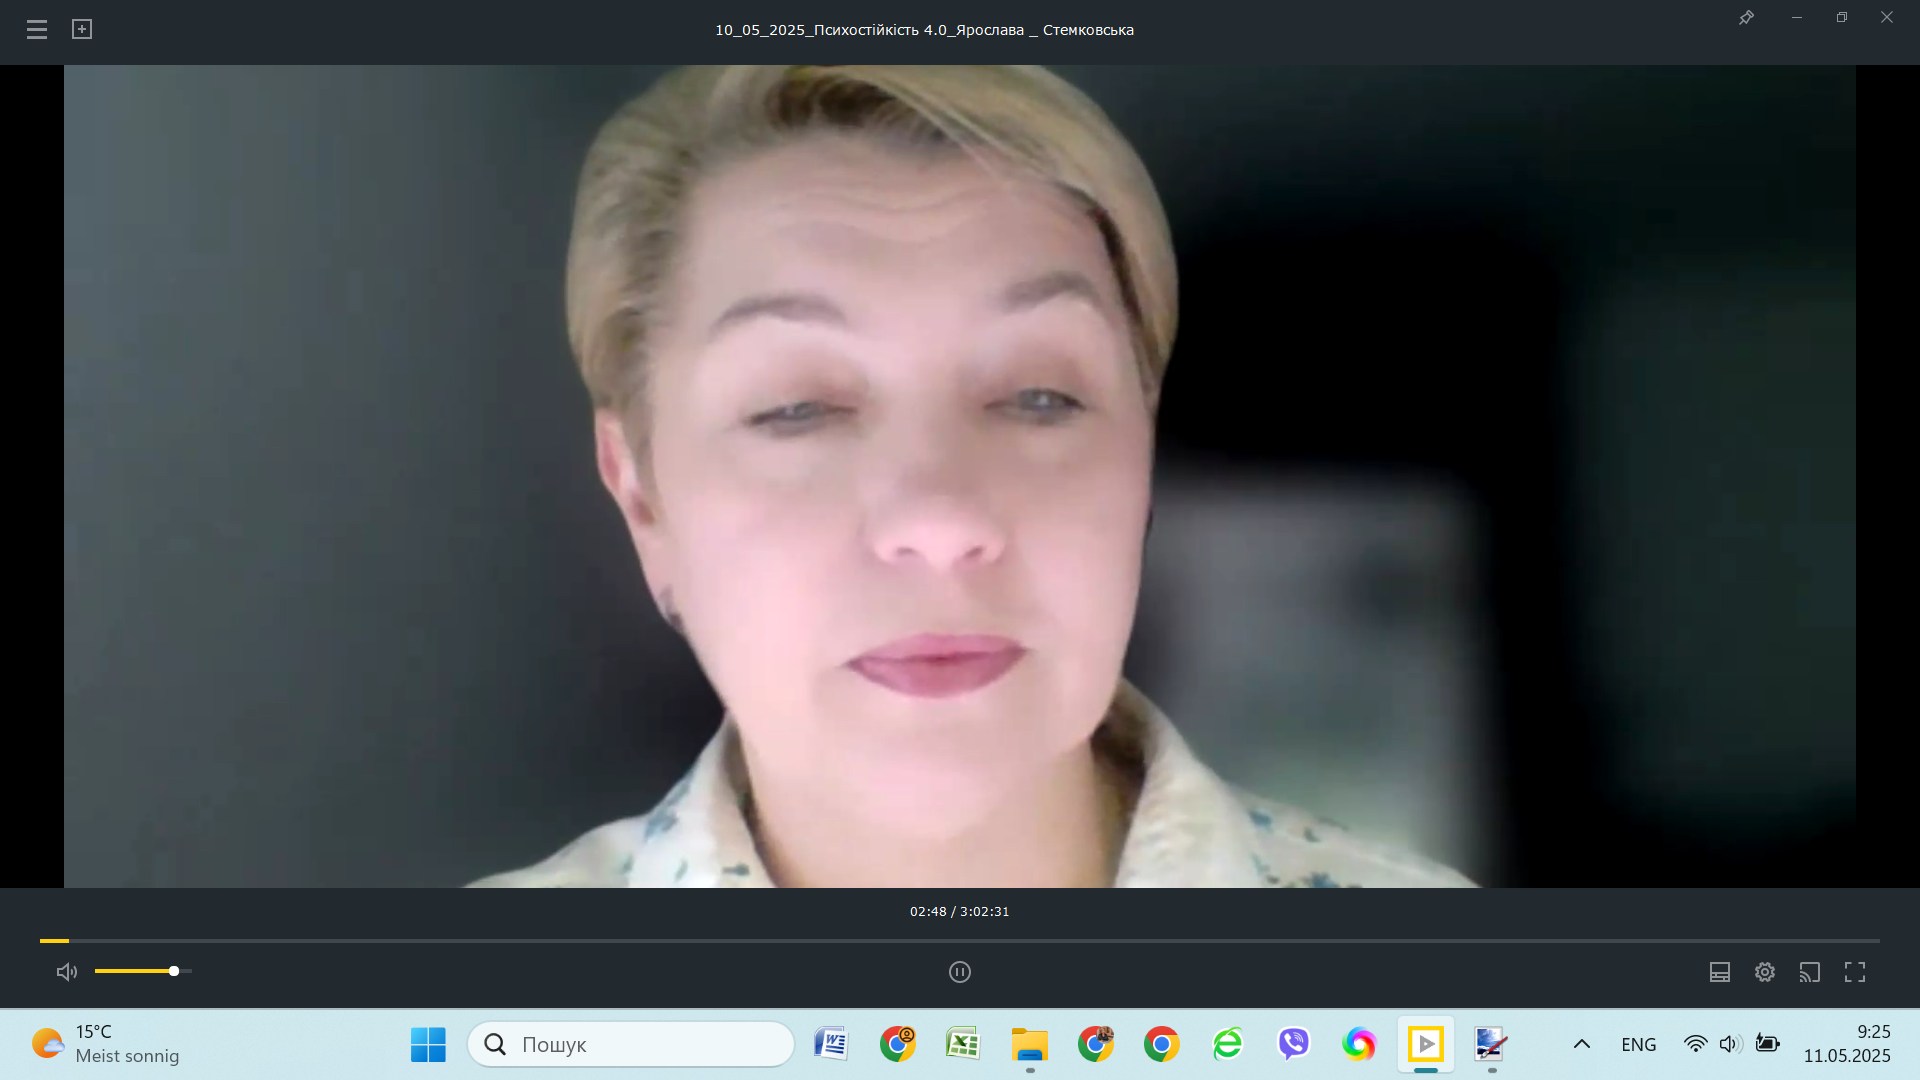Click the 02:48 / 3:02:31 time display
The width and height of the screenshot is (1920, 1080).
pos(959,912)
